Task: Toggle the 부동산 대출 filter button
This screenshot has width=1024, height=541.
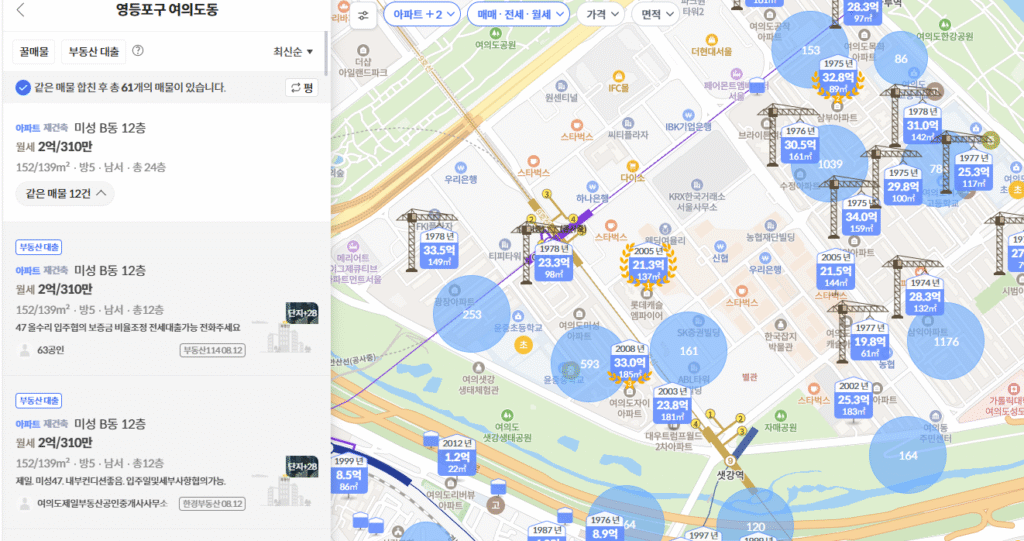Action: [91, 51]
